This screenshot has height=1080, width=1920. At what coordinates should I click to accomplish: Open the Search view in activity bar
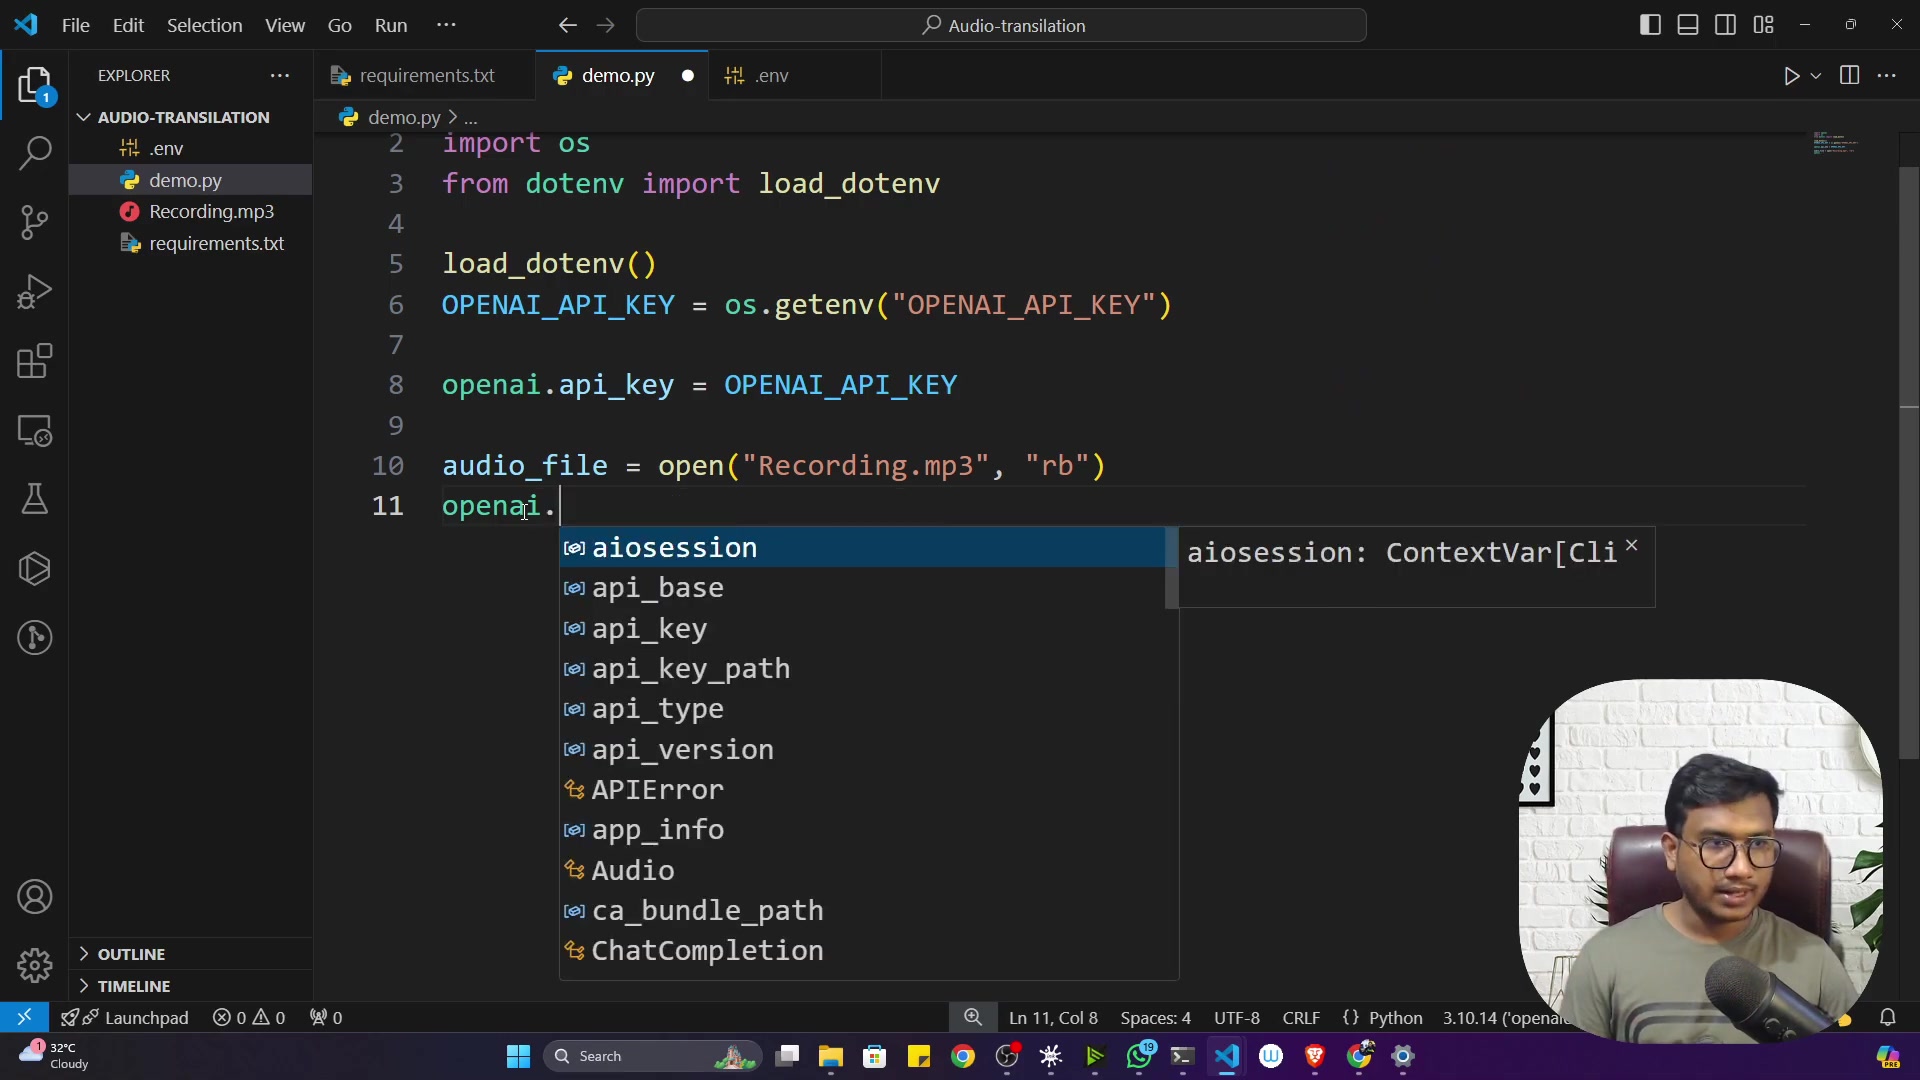coord(35,153)
